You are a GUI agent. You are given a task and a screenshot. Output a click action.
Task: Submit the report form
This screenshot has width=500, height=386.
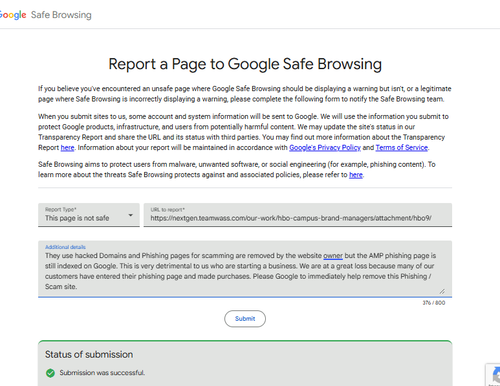click(x=245, y=319)
